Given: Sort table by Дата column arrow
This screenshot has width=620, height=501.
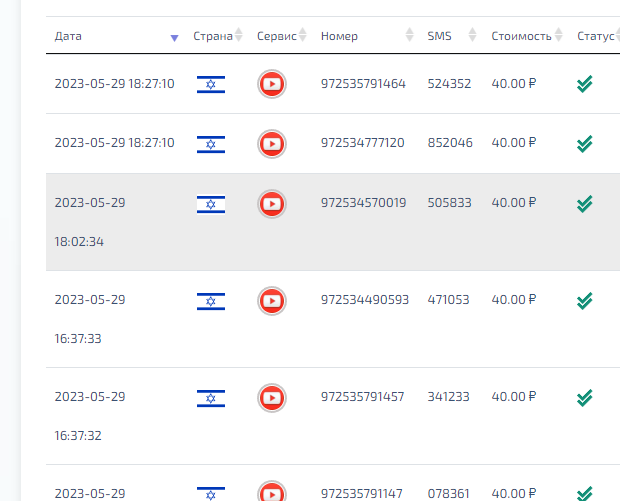Looking at the screenshot, I should coord(174,37).
